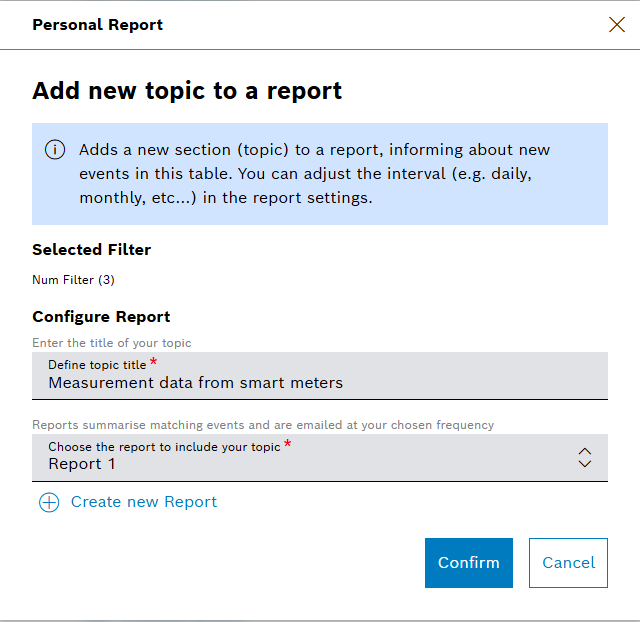
Task: Follow the 'Create new Report' link
Action: (143, 502)
